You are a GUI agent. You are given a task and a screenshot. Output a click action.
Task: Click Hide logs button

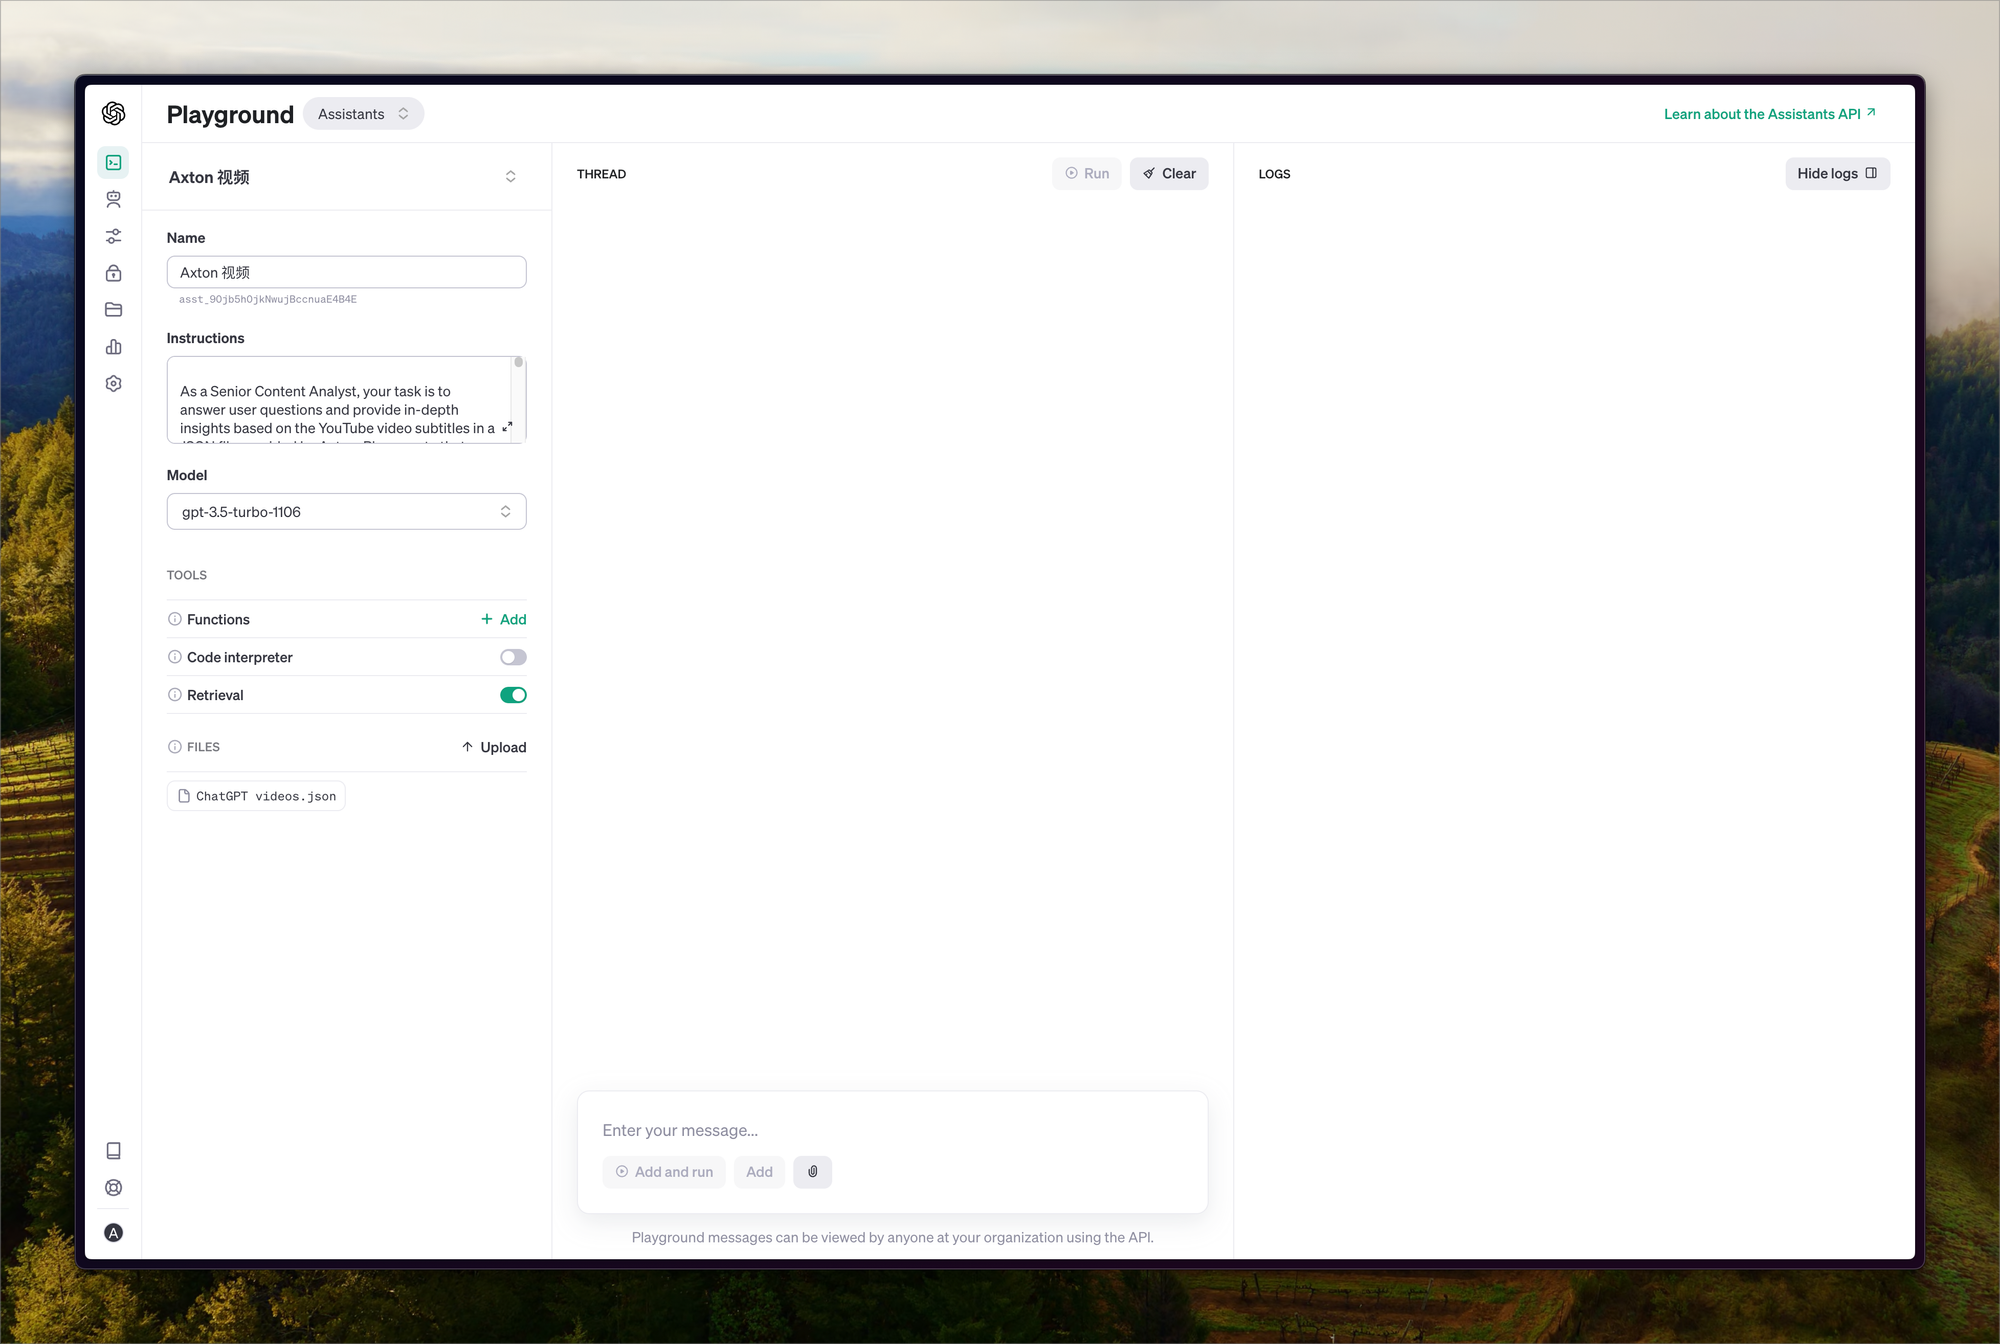[1836, 174]
